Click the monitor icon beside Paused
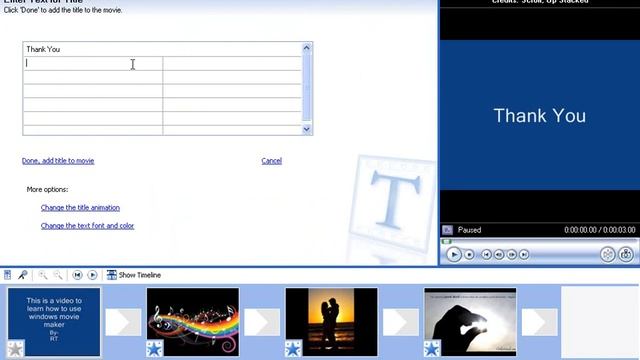 click(447, 230)
